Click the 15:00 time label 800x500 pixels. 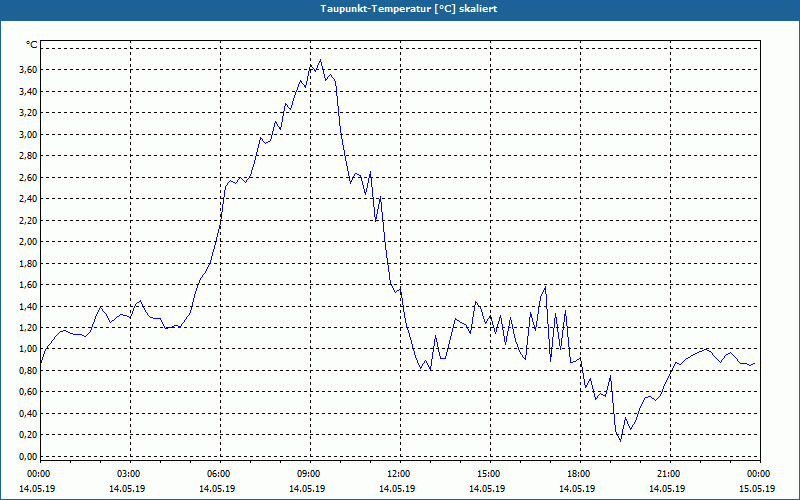[488, 474]
